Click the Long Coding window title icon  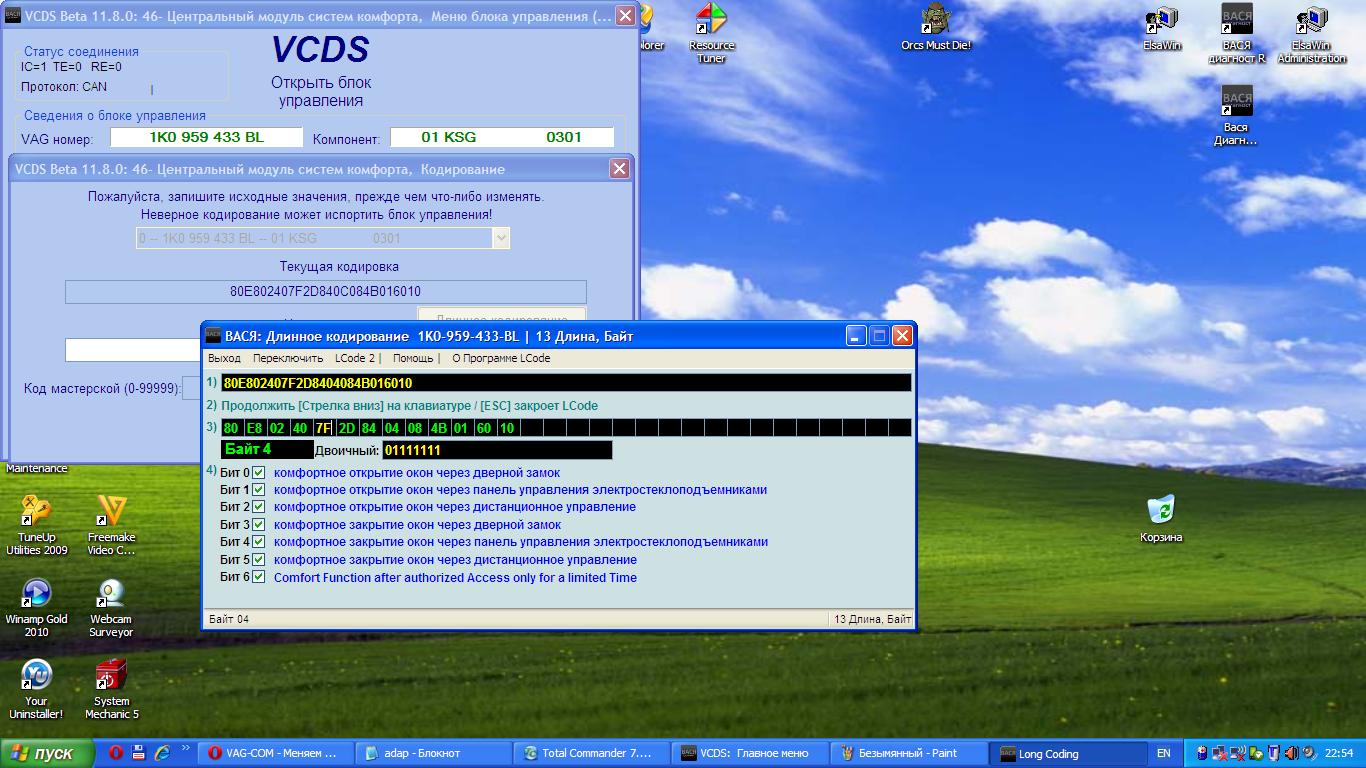213,336
